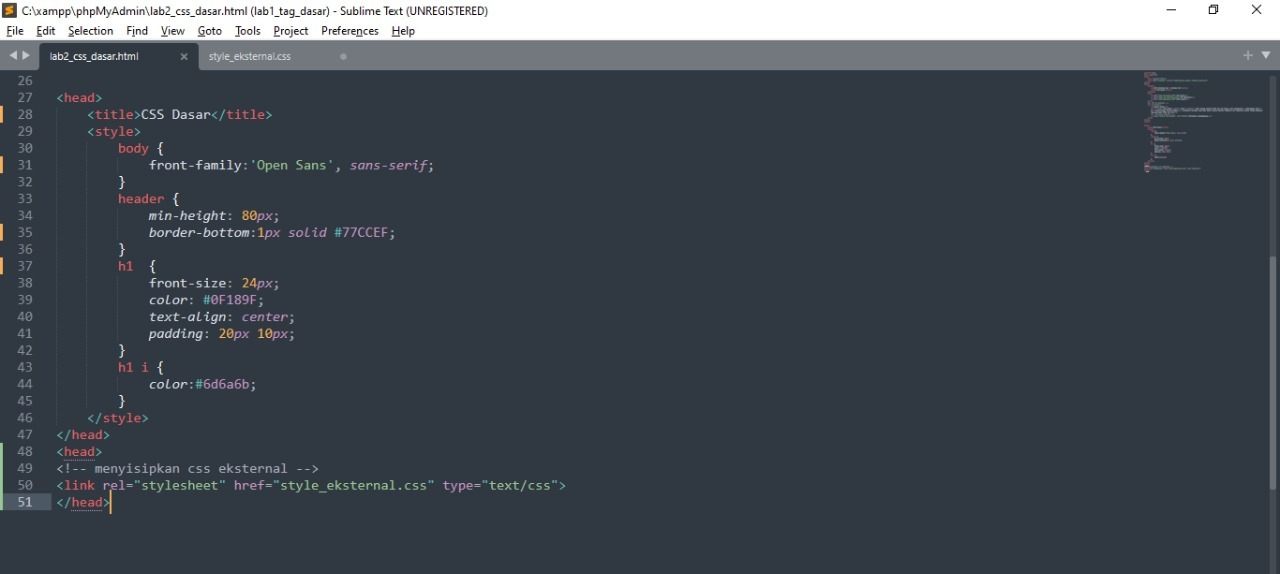Click the closing </head> tag on line 51
The height and width of the screenshot is (574, 1280).
click(x=83, y=502)
